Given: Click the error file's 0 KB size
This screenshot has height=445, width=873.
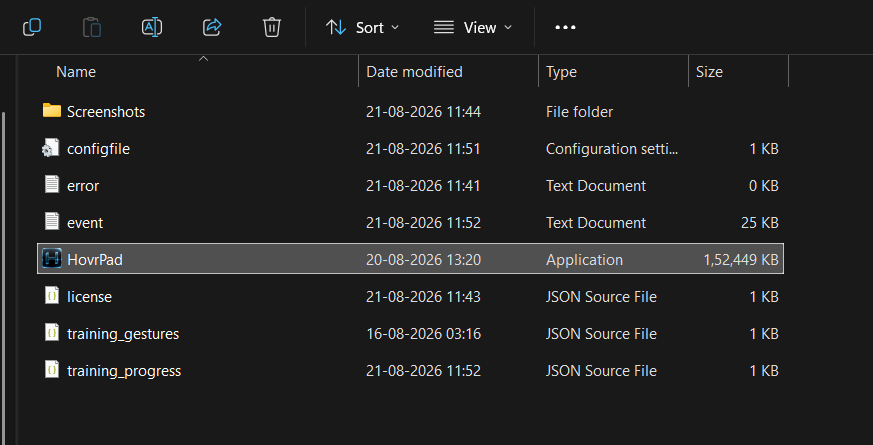Looking at the screenshot, I should [763, 185].
